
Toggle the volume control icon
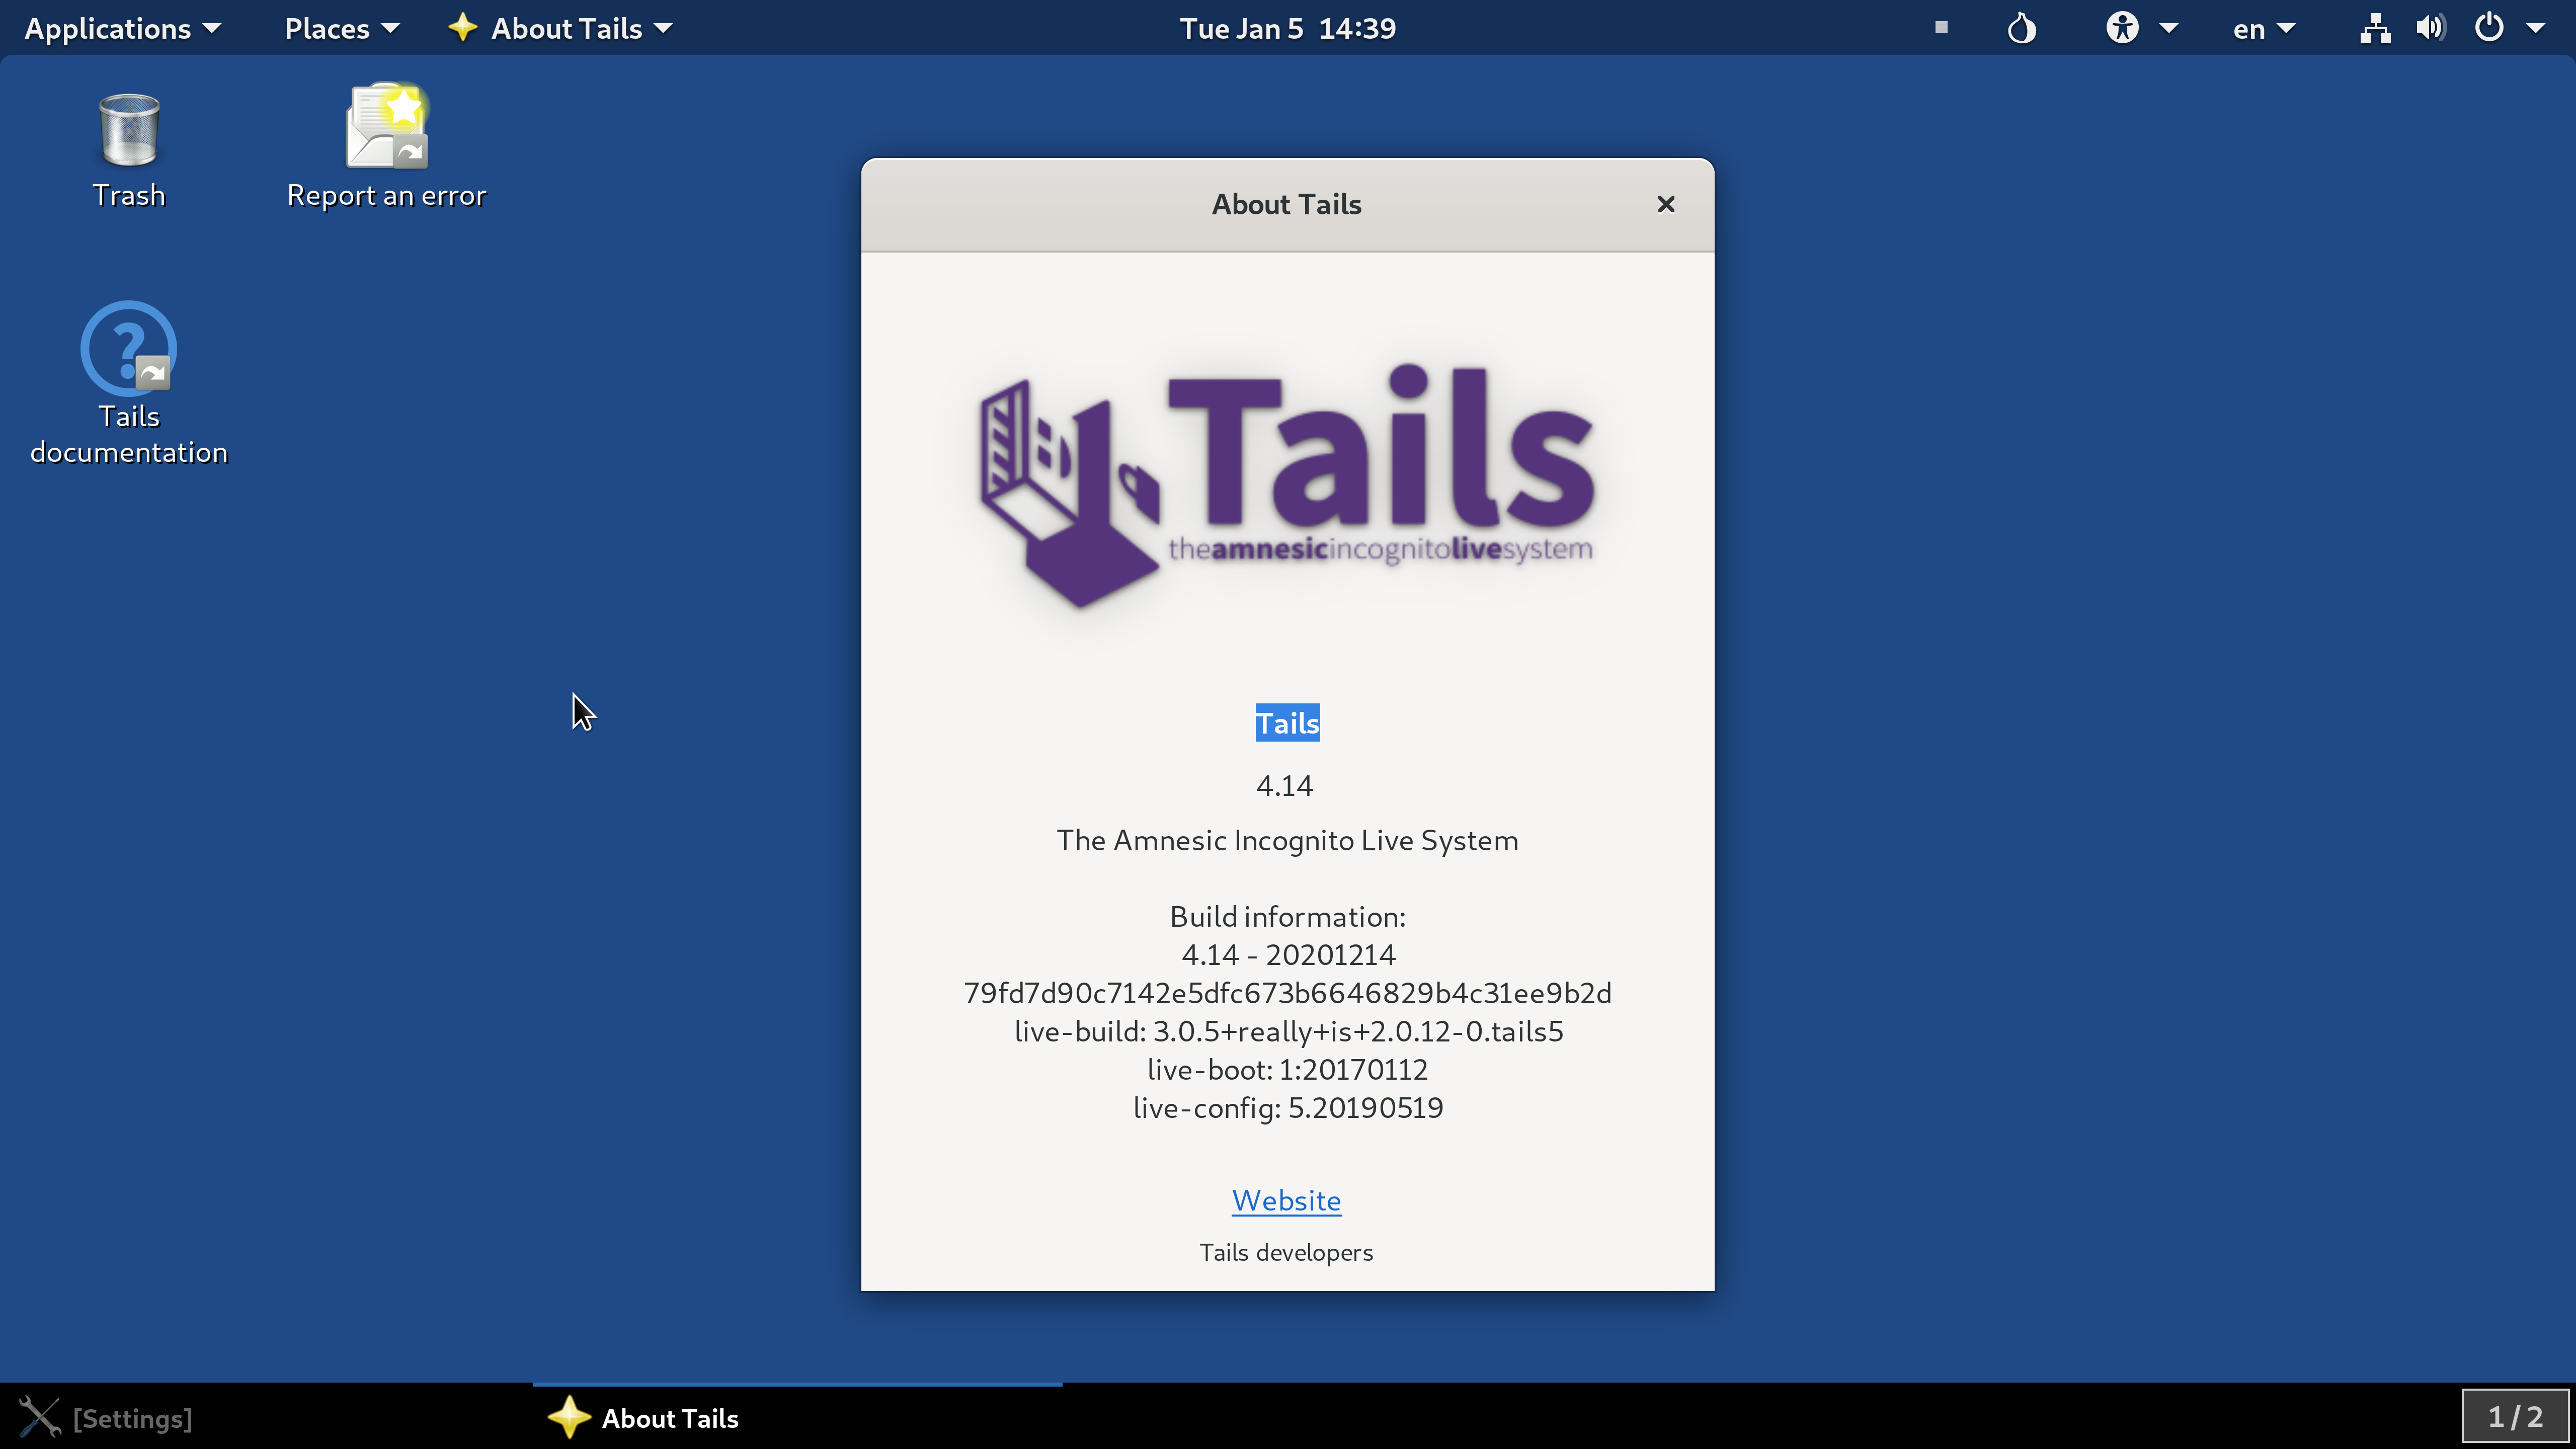click(x=2431, y=27)
